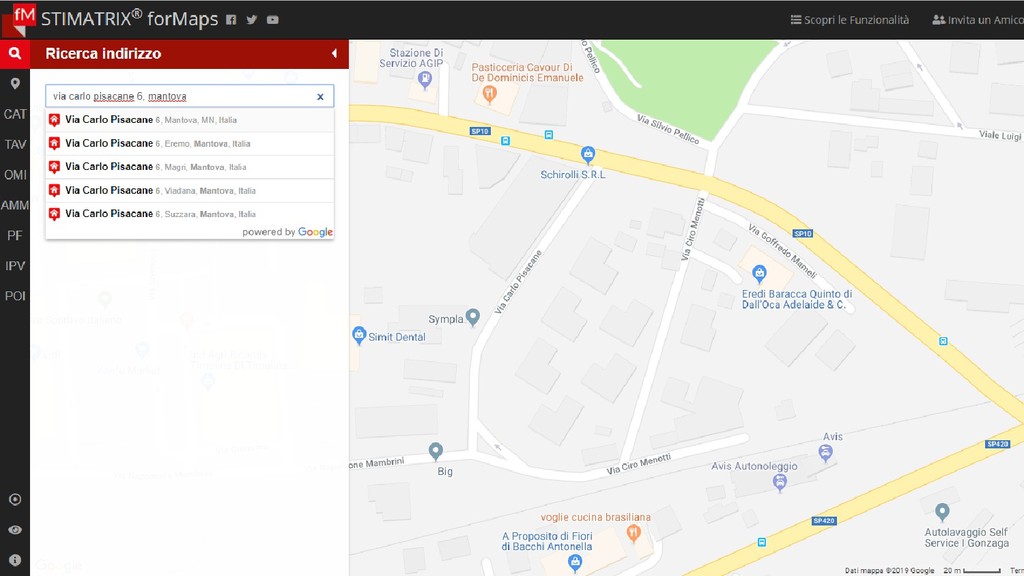Click the Avis Autonoleggio marker

(779, 483)
